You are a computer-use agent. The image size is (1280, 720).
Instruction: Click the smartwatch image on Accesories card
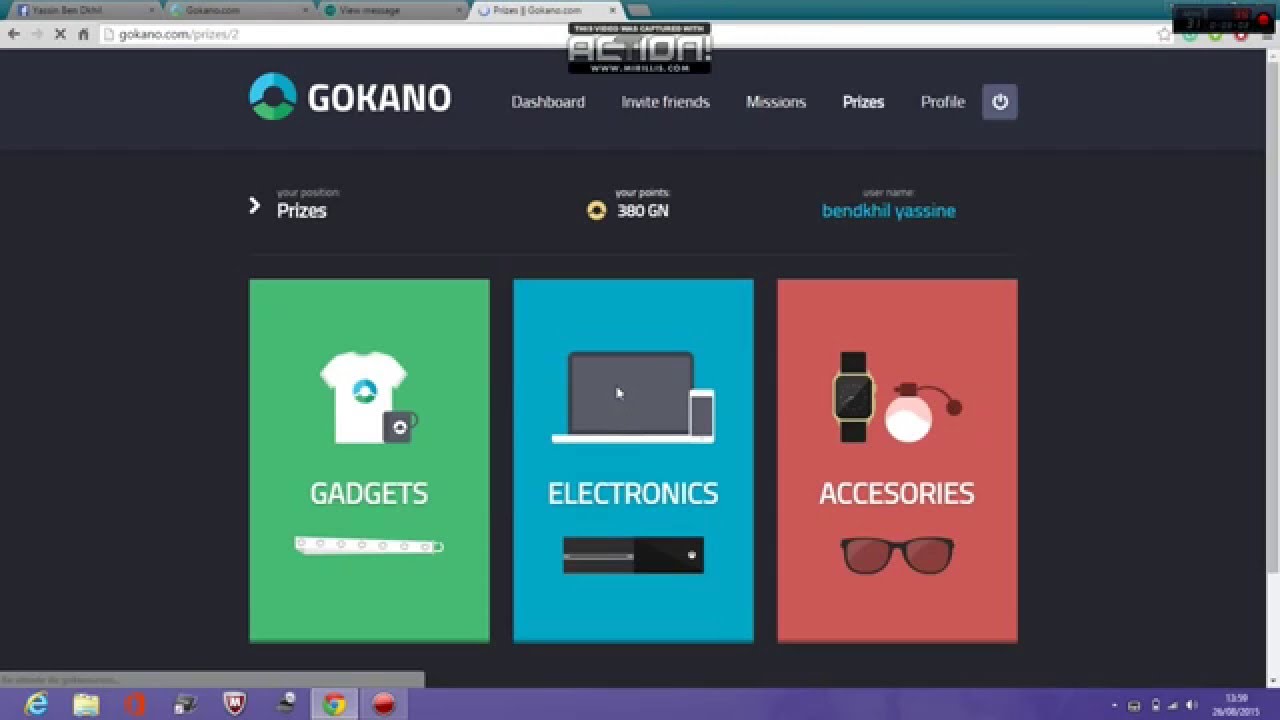click(853, 397)
